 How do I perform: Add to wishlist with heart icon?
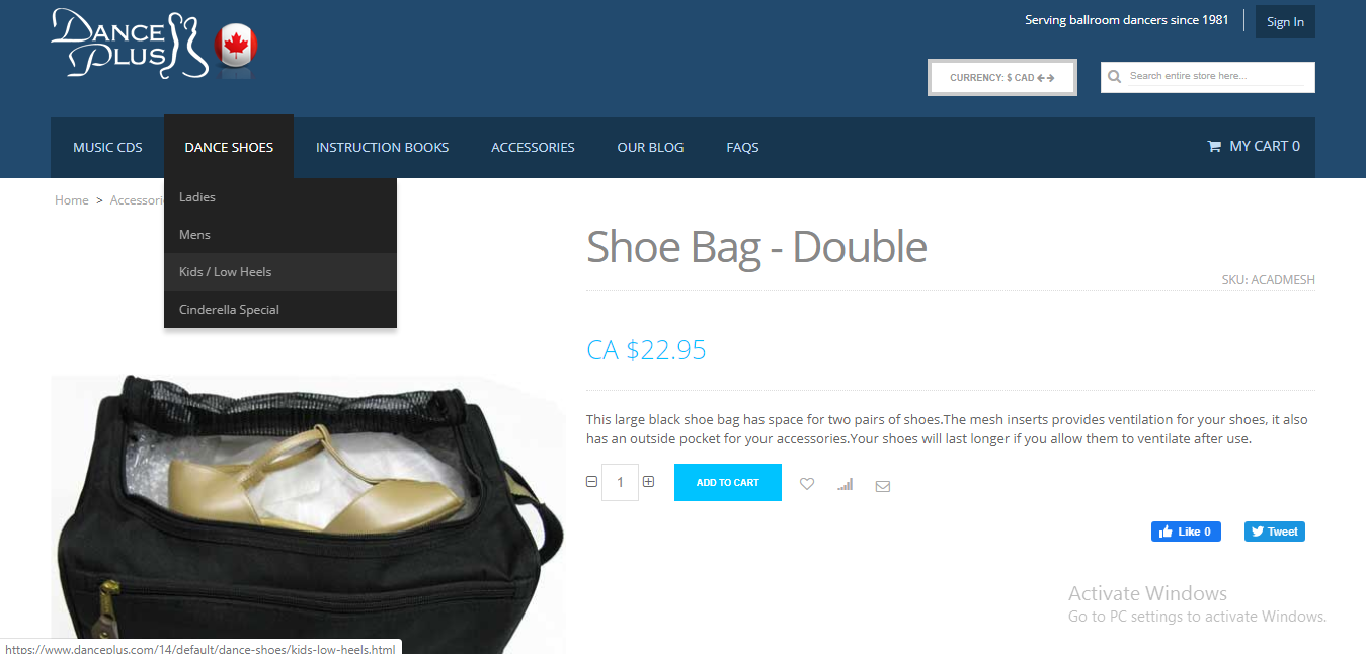(807, 484)
